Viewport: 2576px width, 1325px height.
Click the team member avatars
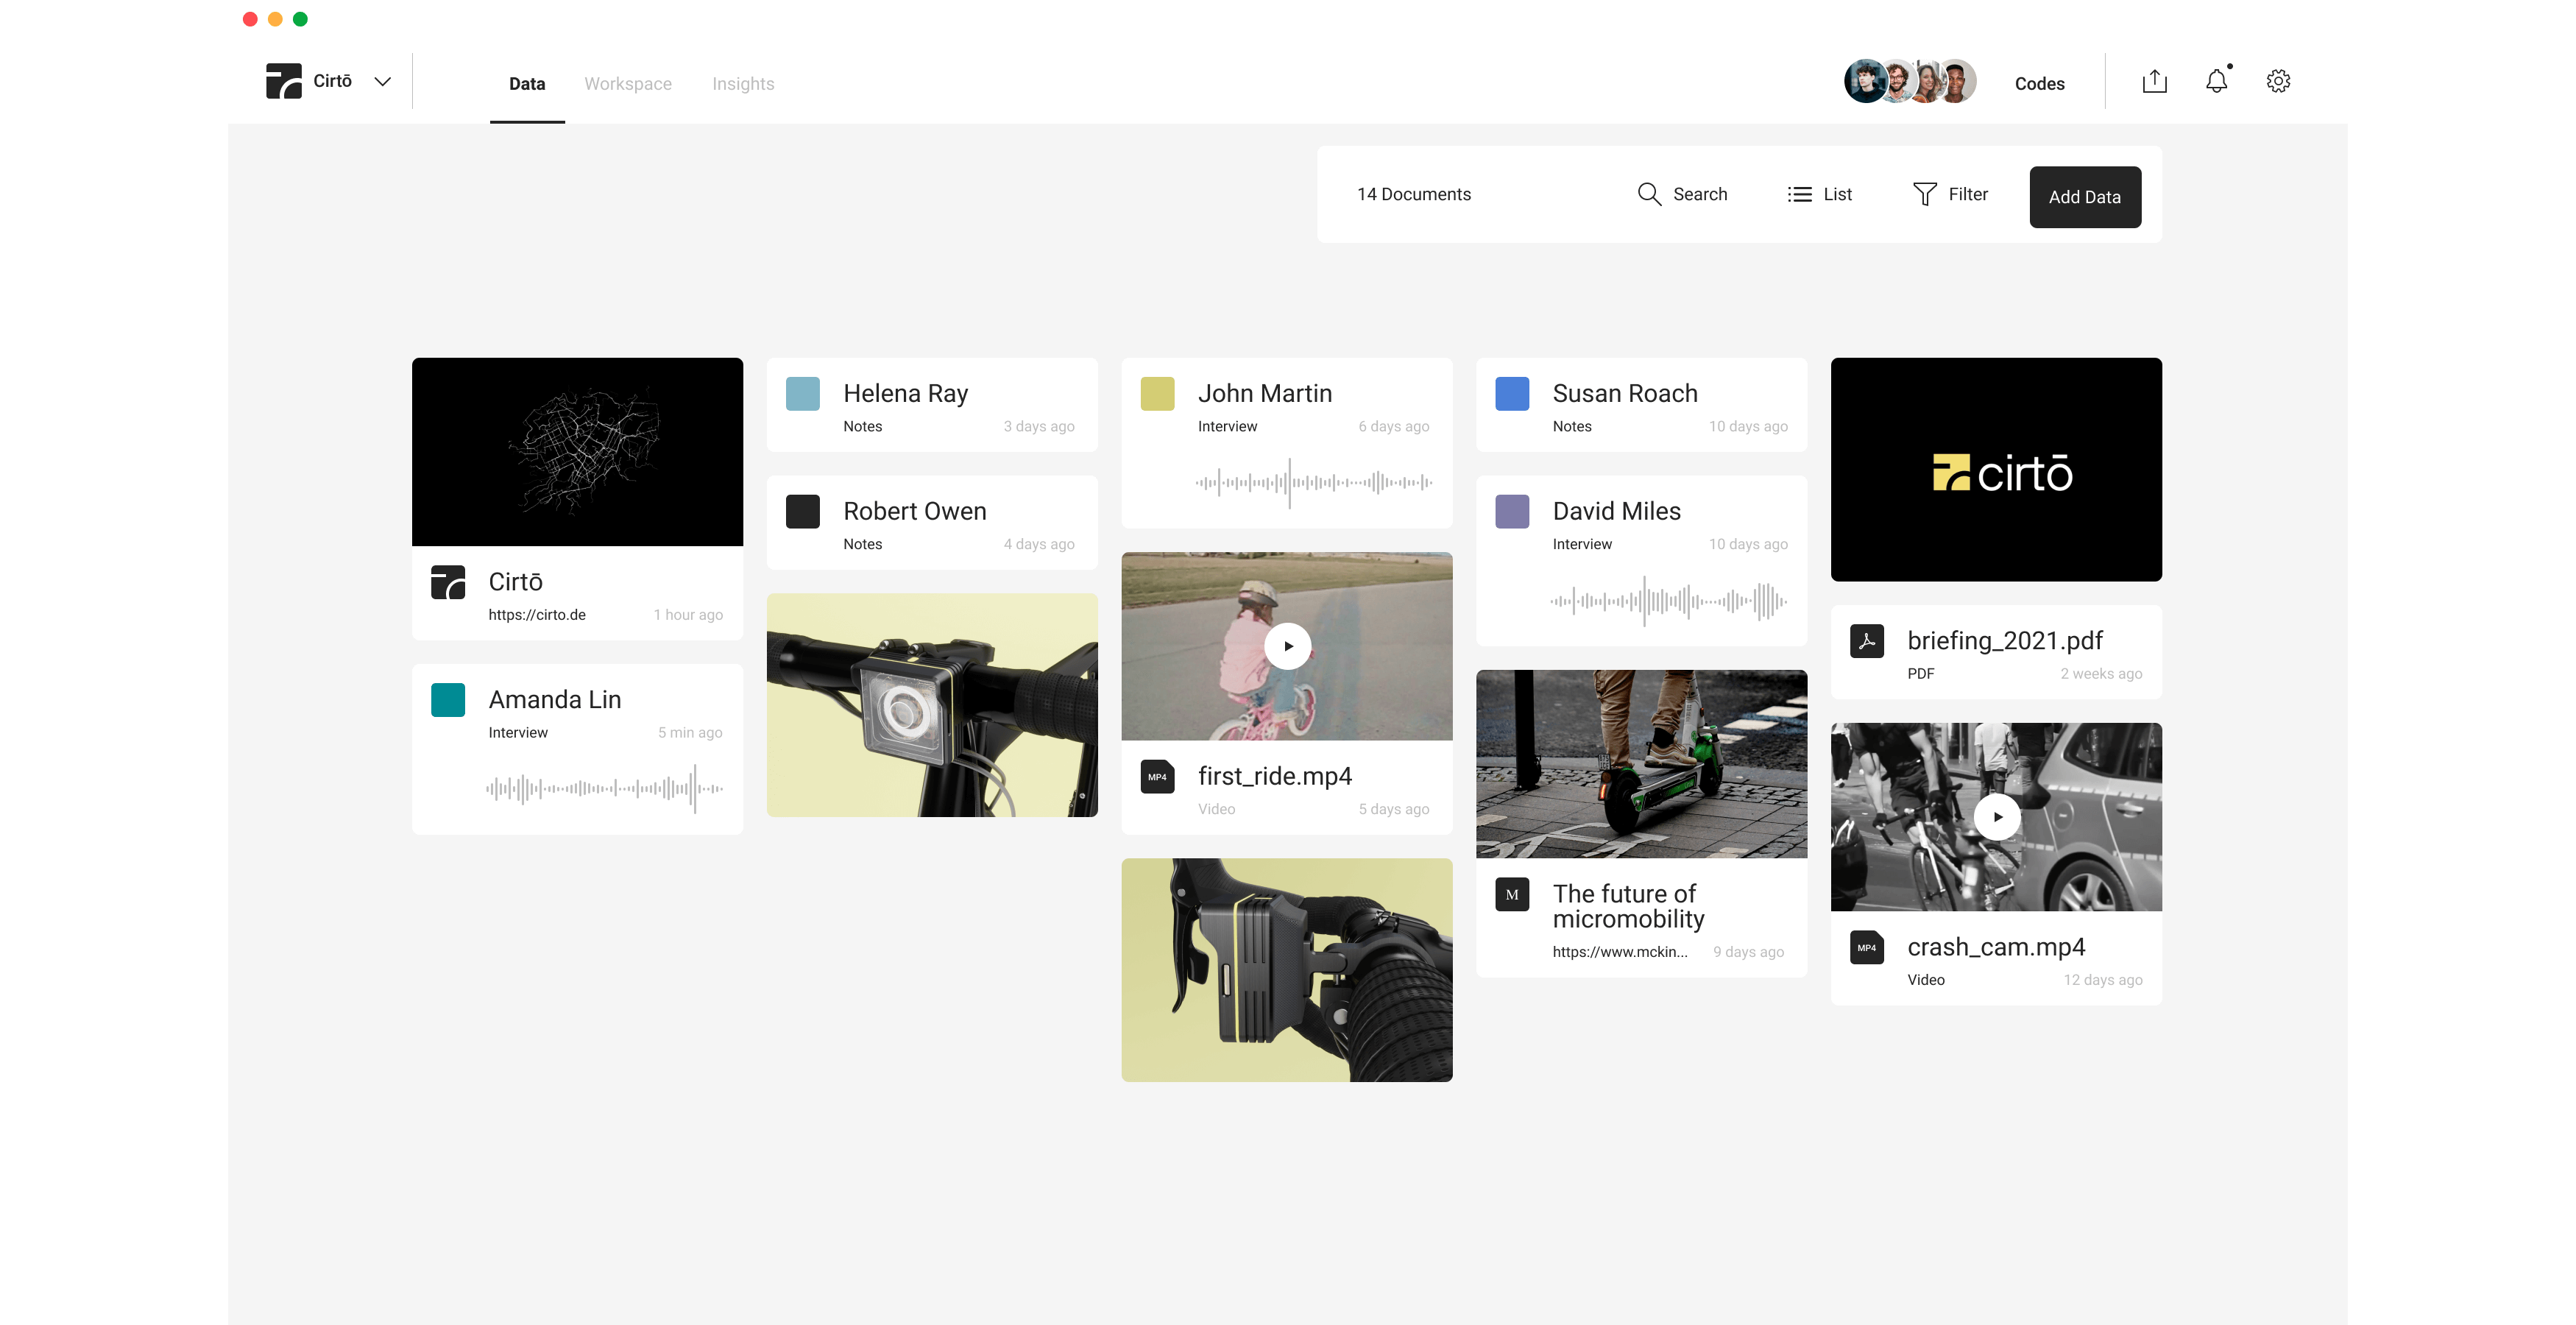(1910, 81)
